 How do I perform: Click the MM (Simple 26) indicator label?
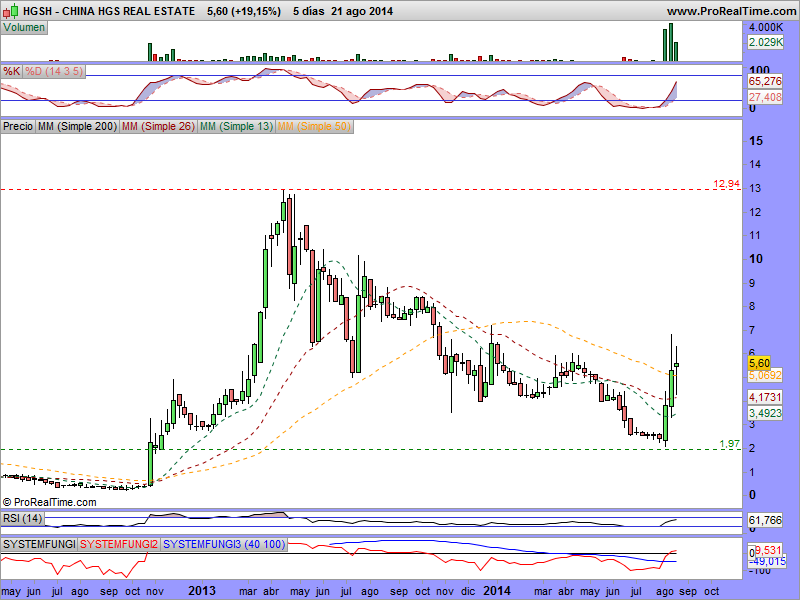coord(158,126)
